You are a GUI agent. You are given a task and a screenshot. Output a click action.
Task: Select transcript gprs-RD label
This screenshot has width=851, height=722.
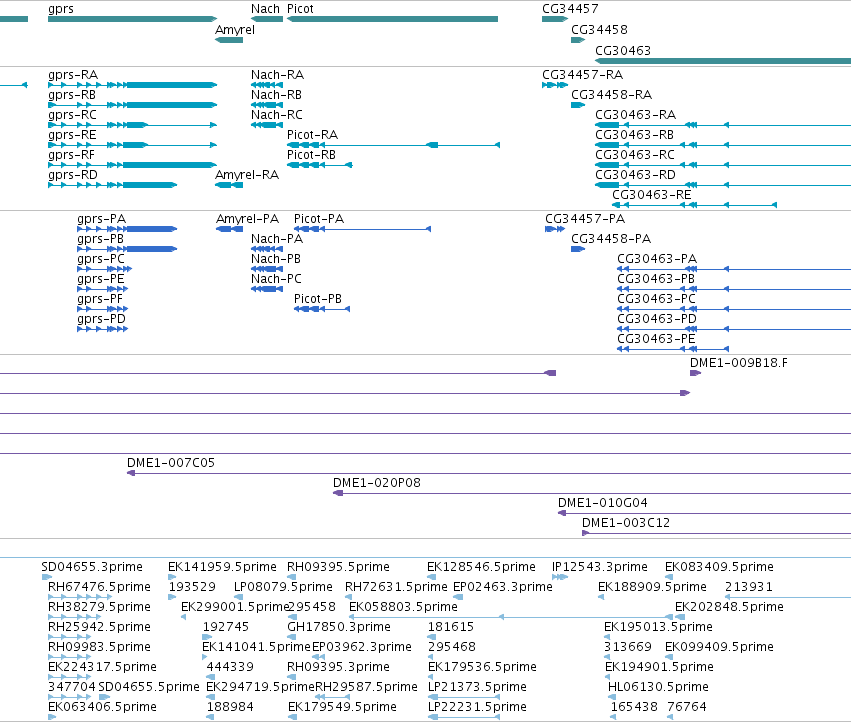point(73,175)
